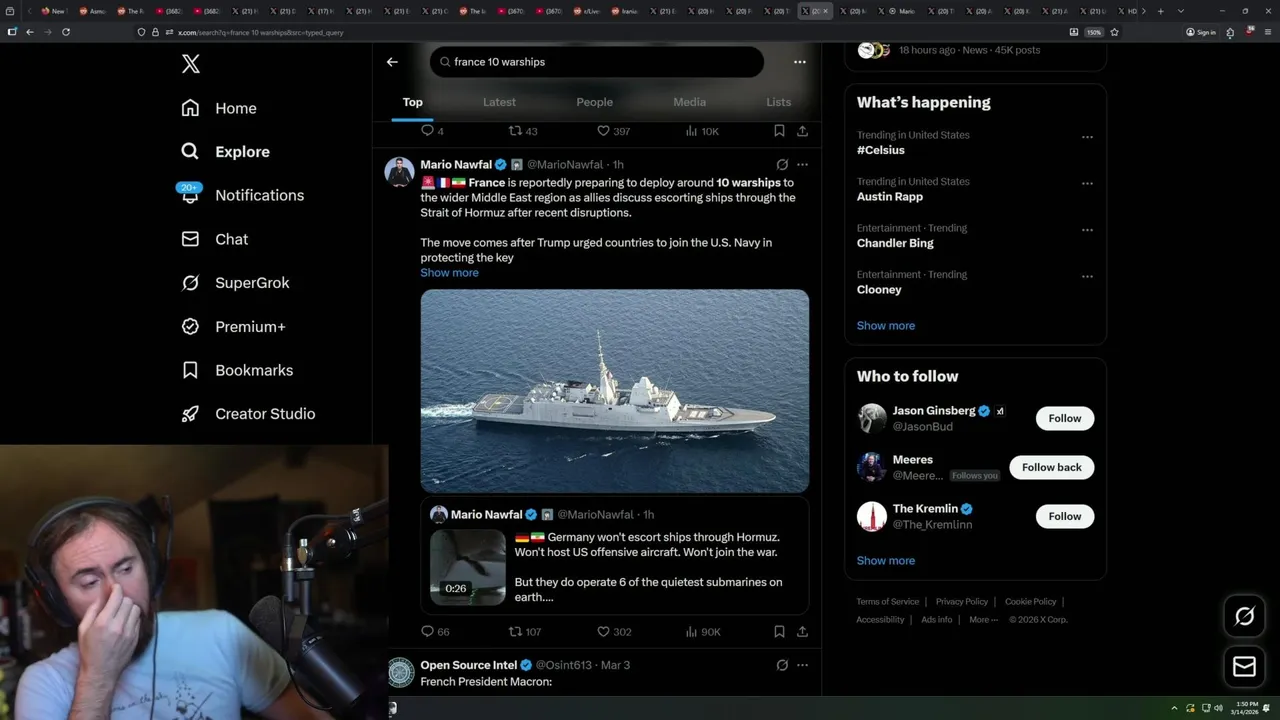1280x720 pixels.
Task: Open a new browser tab
Action: [1160, 11]
